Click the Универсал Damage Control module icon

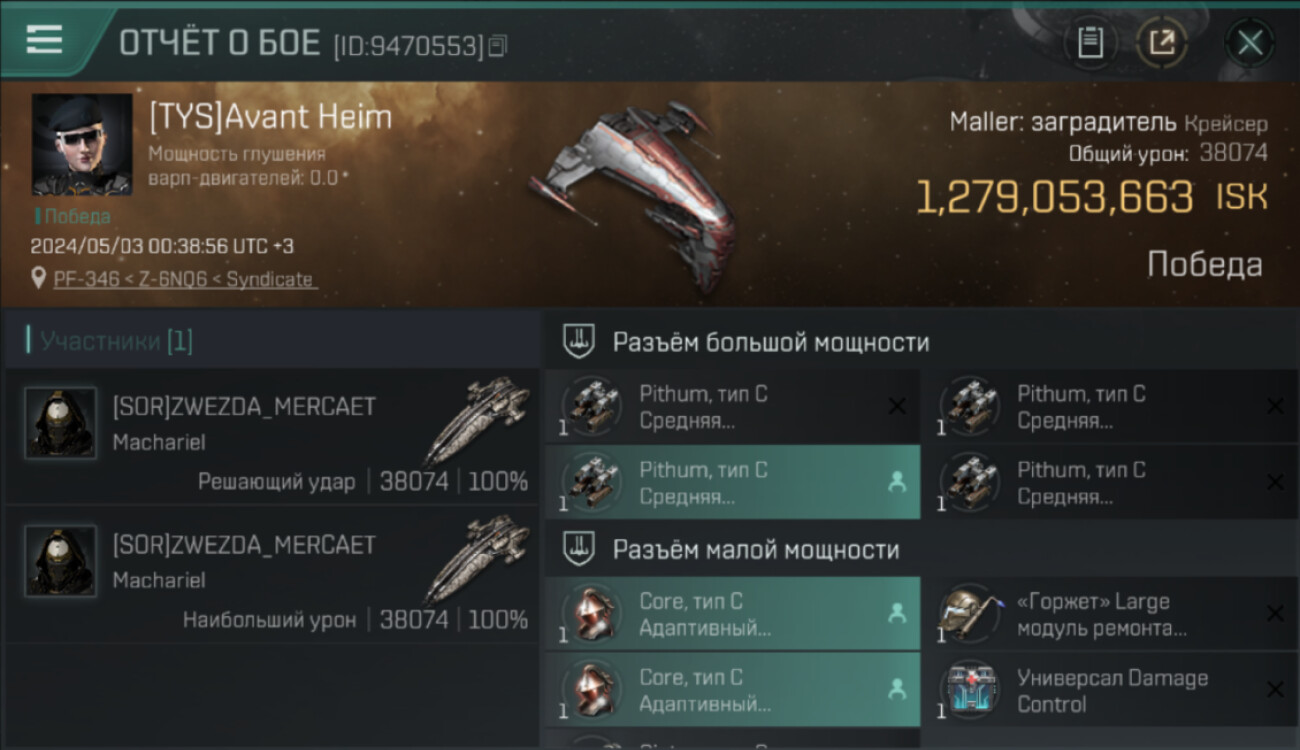[x=970, y=690]
